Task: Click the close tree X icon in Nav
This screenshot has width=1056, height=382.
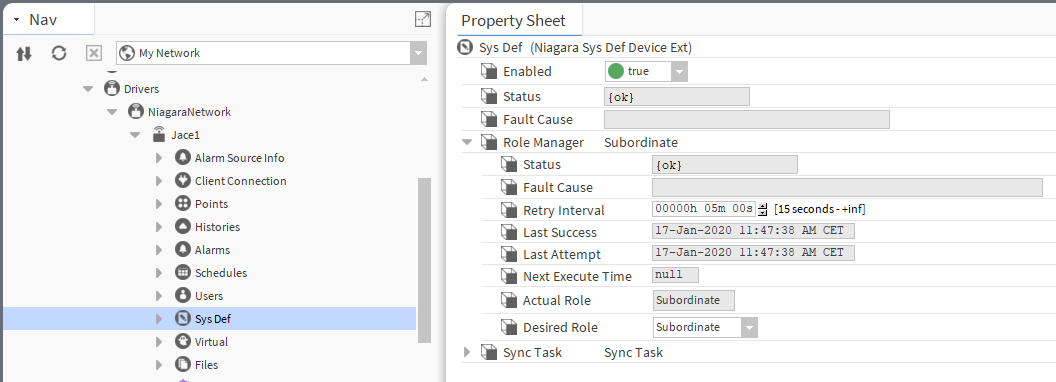Action: pos(94,53)
